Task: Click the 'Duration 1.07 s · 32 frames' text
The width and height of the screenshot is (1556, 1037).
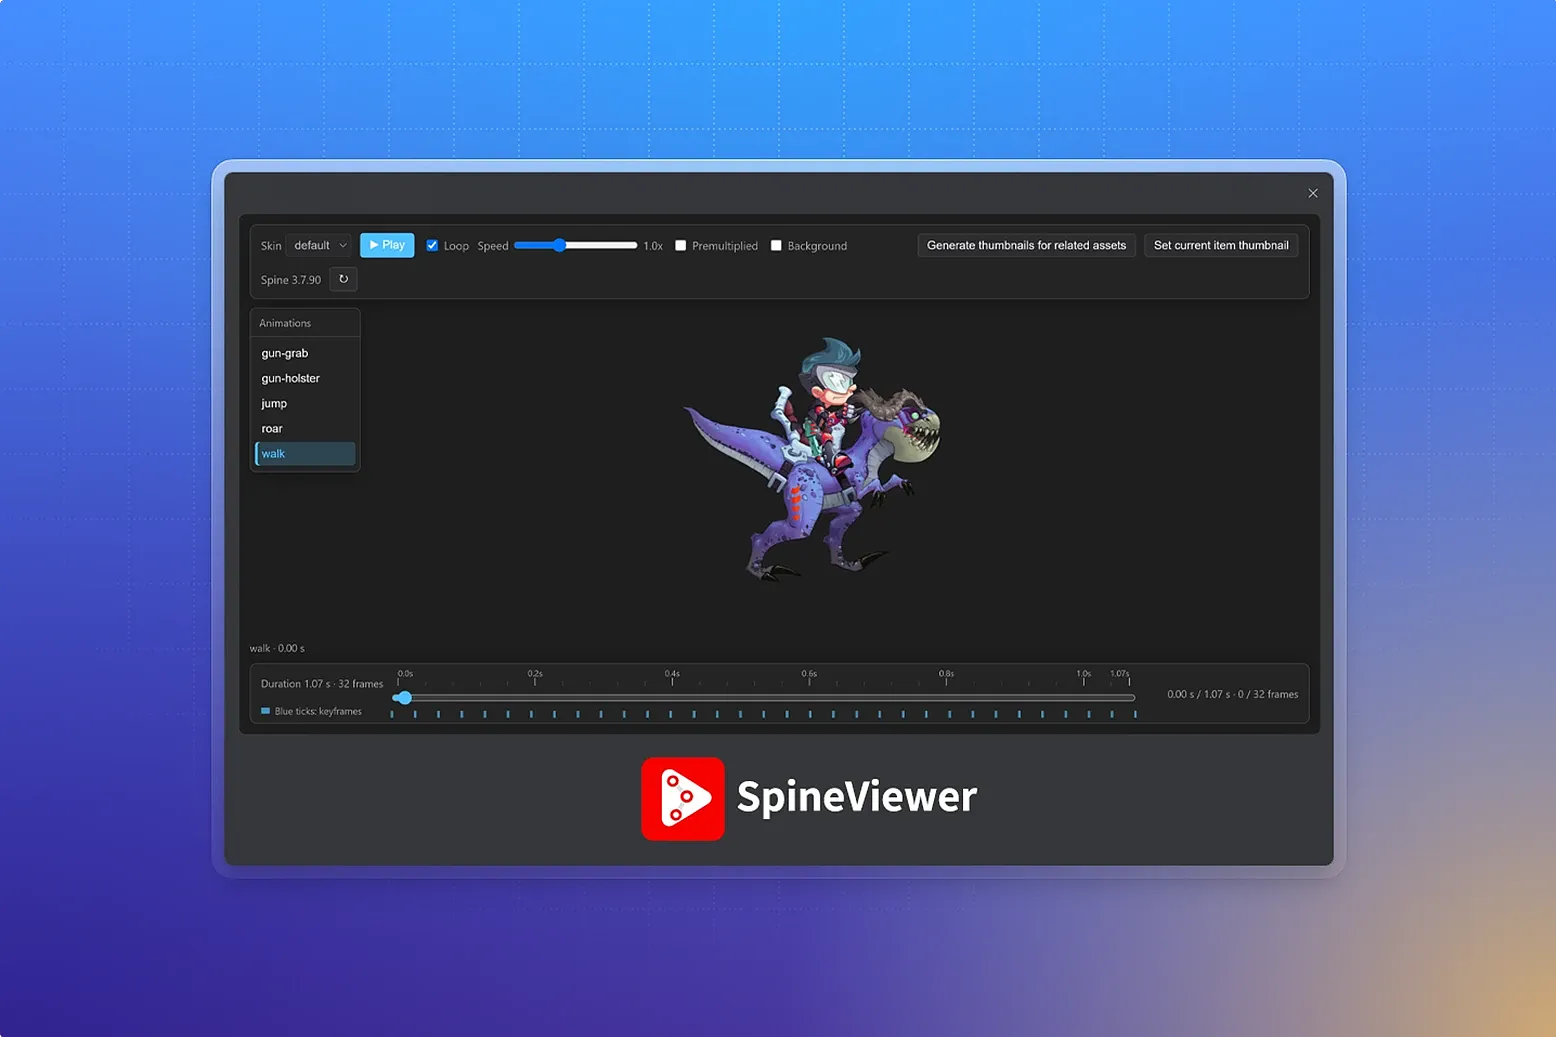Action: tap(322, 684)
